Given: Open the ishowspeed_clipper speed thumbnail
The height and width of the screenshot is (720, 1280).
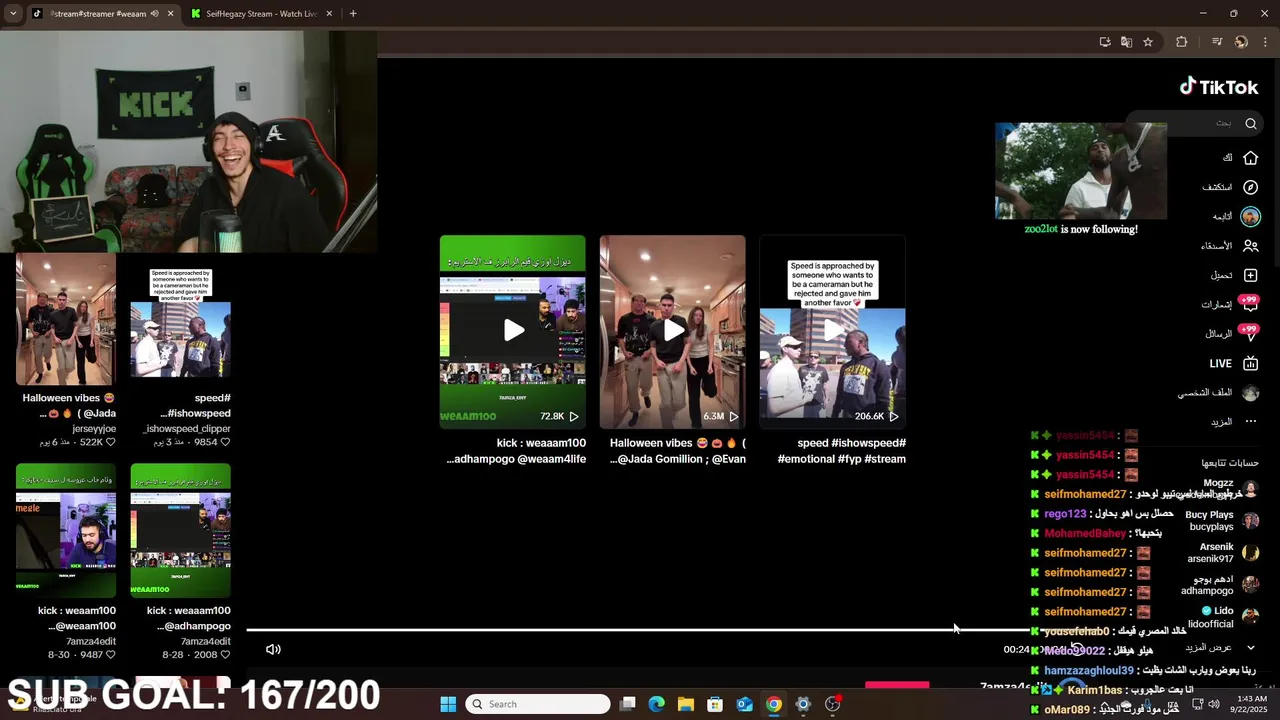Looking at the screenshot, I should point(181,319).
